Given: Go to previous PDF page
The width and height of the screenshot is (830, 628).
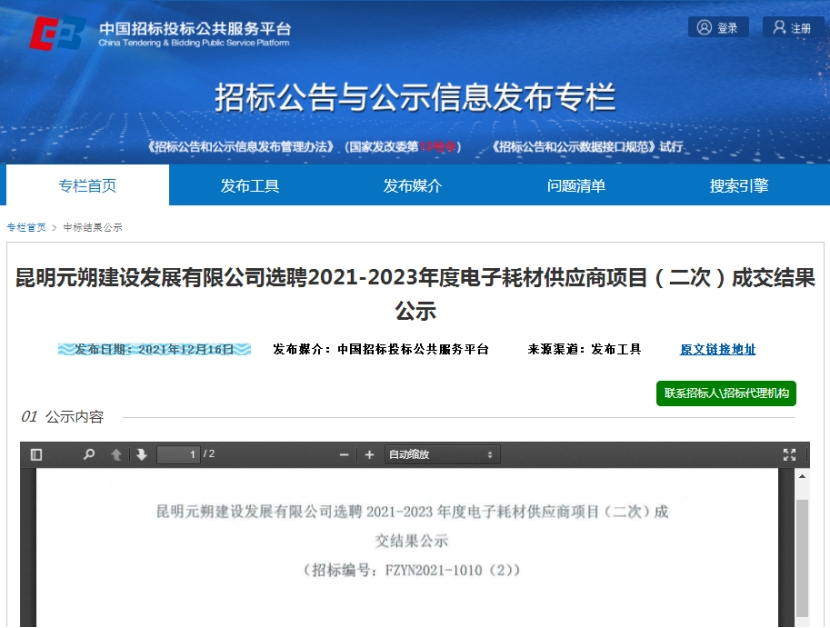Looking at the screenshot, I should [116, 455].
